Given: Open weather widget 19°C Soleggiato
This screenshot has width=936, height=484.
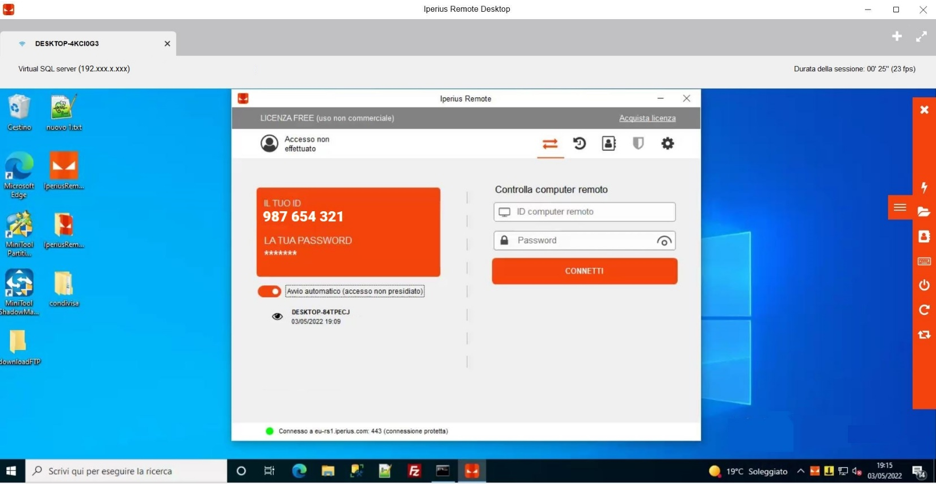Looking at the screenshot, I should click(x=747, y=471).
